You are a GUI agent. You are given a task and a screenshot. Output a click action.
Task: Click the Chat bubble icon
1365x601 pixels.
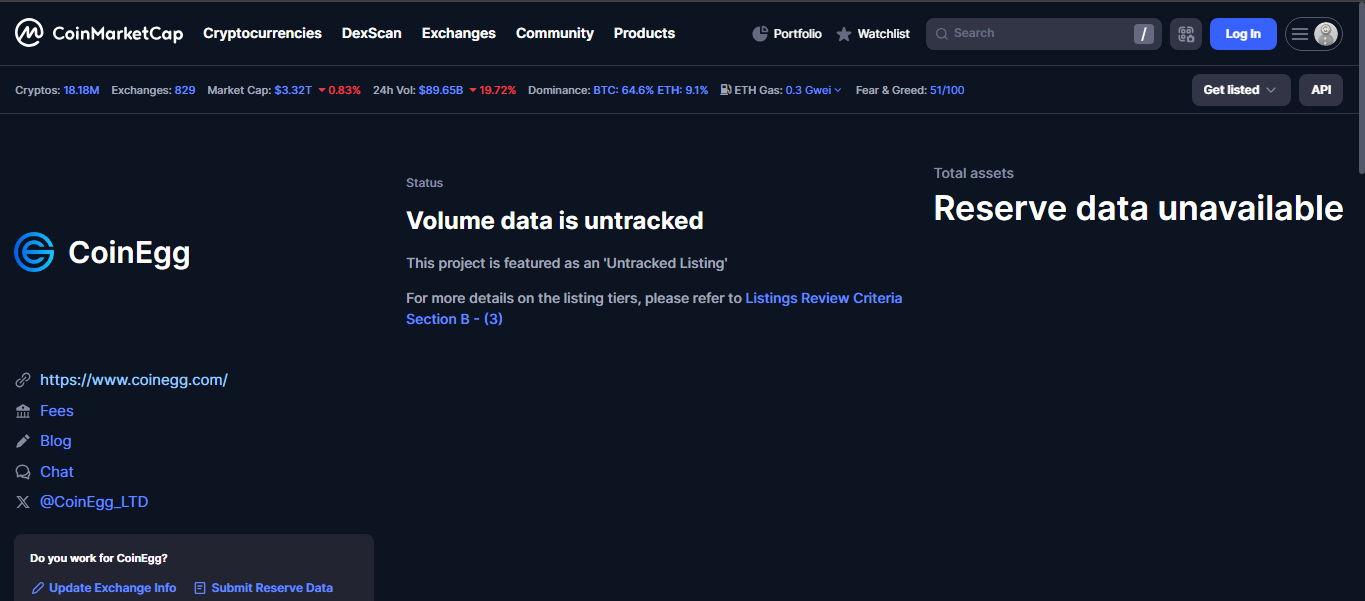click(23, 472)
